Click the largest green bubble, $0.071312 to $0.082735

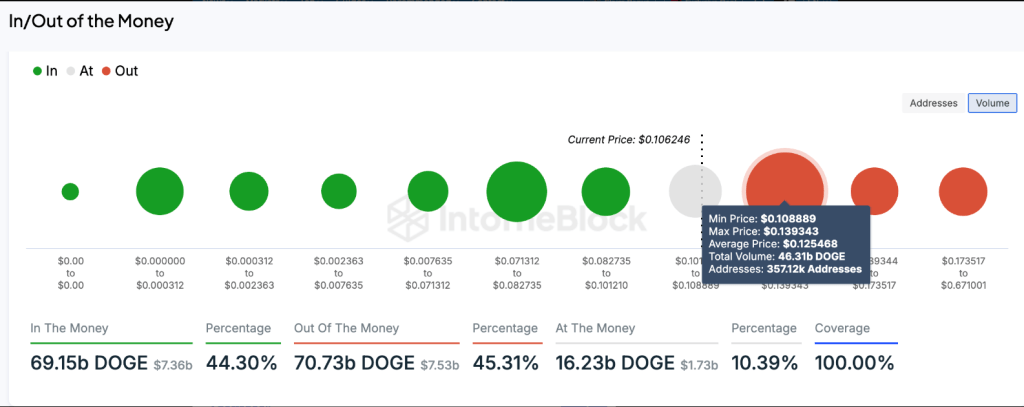click(517, 191)
